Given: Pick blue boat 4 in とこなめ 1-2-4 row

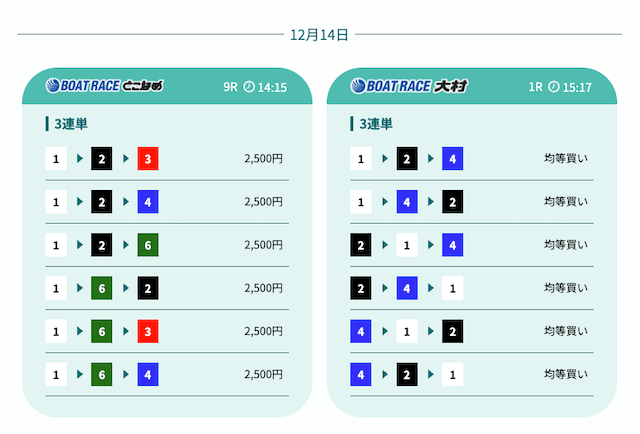Looking at the screenshot, I should (x=148, y=201).
